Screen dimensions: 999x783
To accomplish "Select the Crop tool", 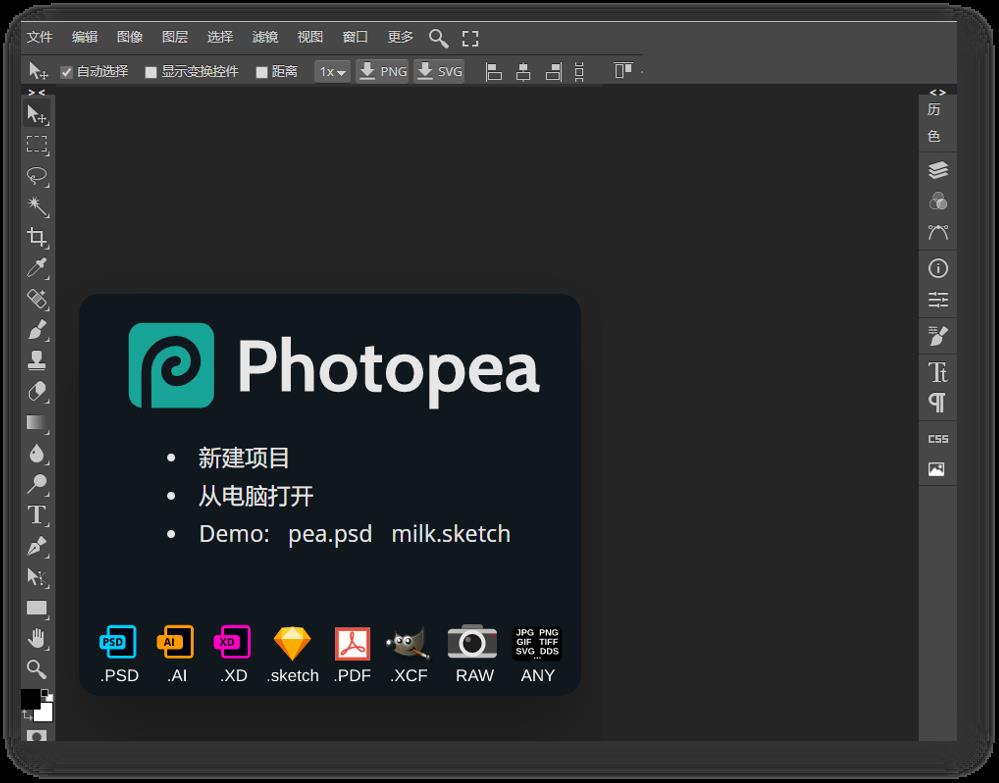I will pyautogui.click(x=37, y=237).
